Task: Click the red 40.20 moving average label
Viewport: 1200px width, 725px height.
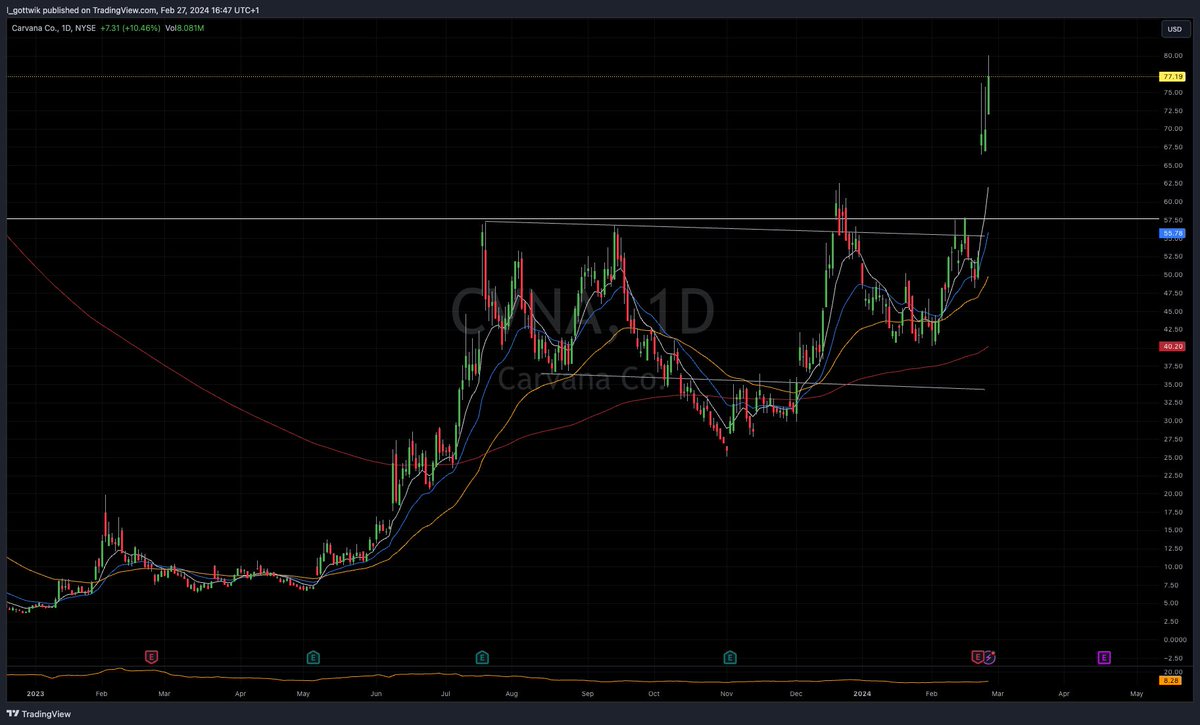Action: 1172,346
